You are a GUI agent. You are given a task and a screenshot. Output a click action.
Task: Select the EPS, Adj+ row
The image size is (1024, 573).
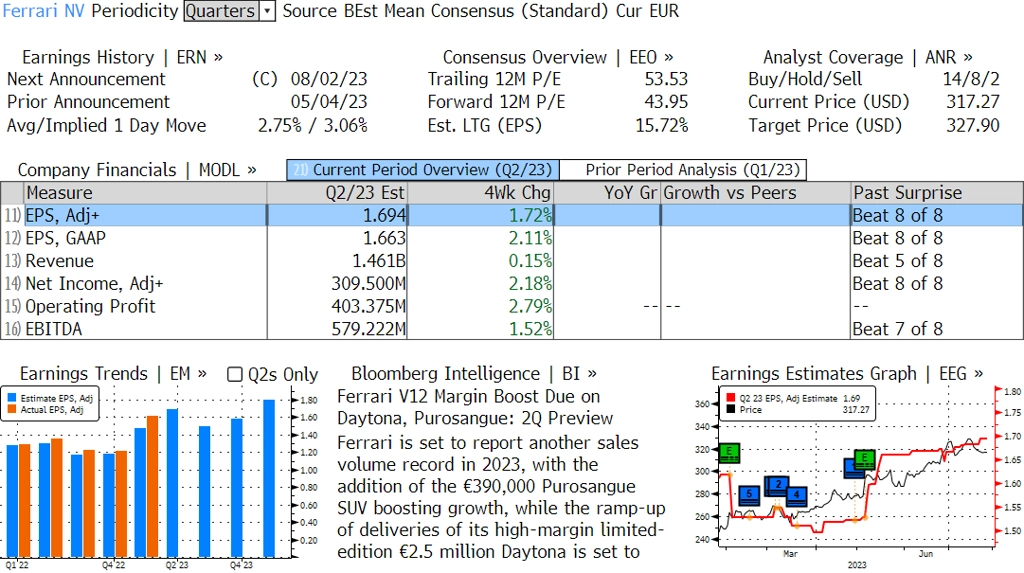512,216
